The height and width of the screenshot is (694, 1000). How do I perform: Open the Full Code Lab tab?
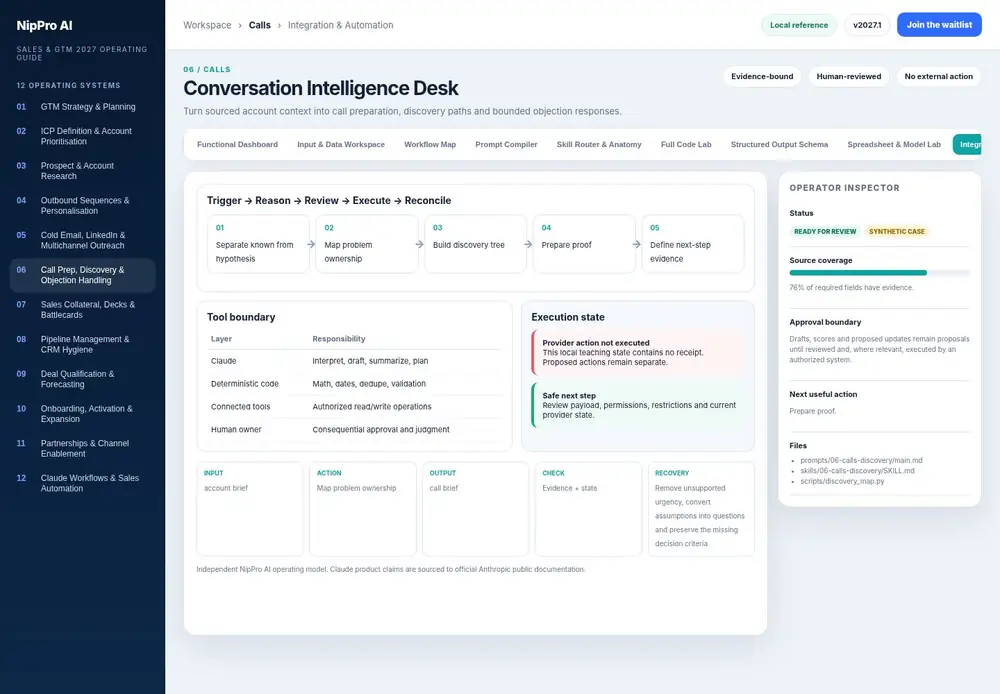[x=686, y=144]
